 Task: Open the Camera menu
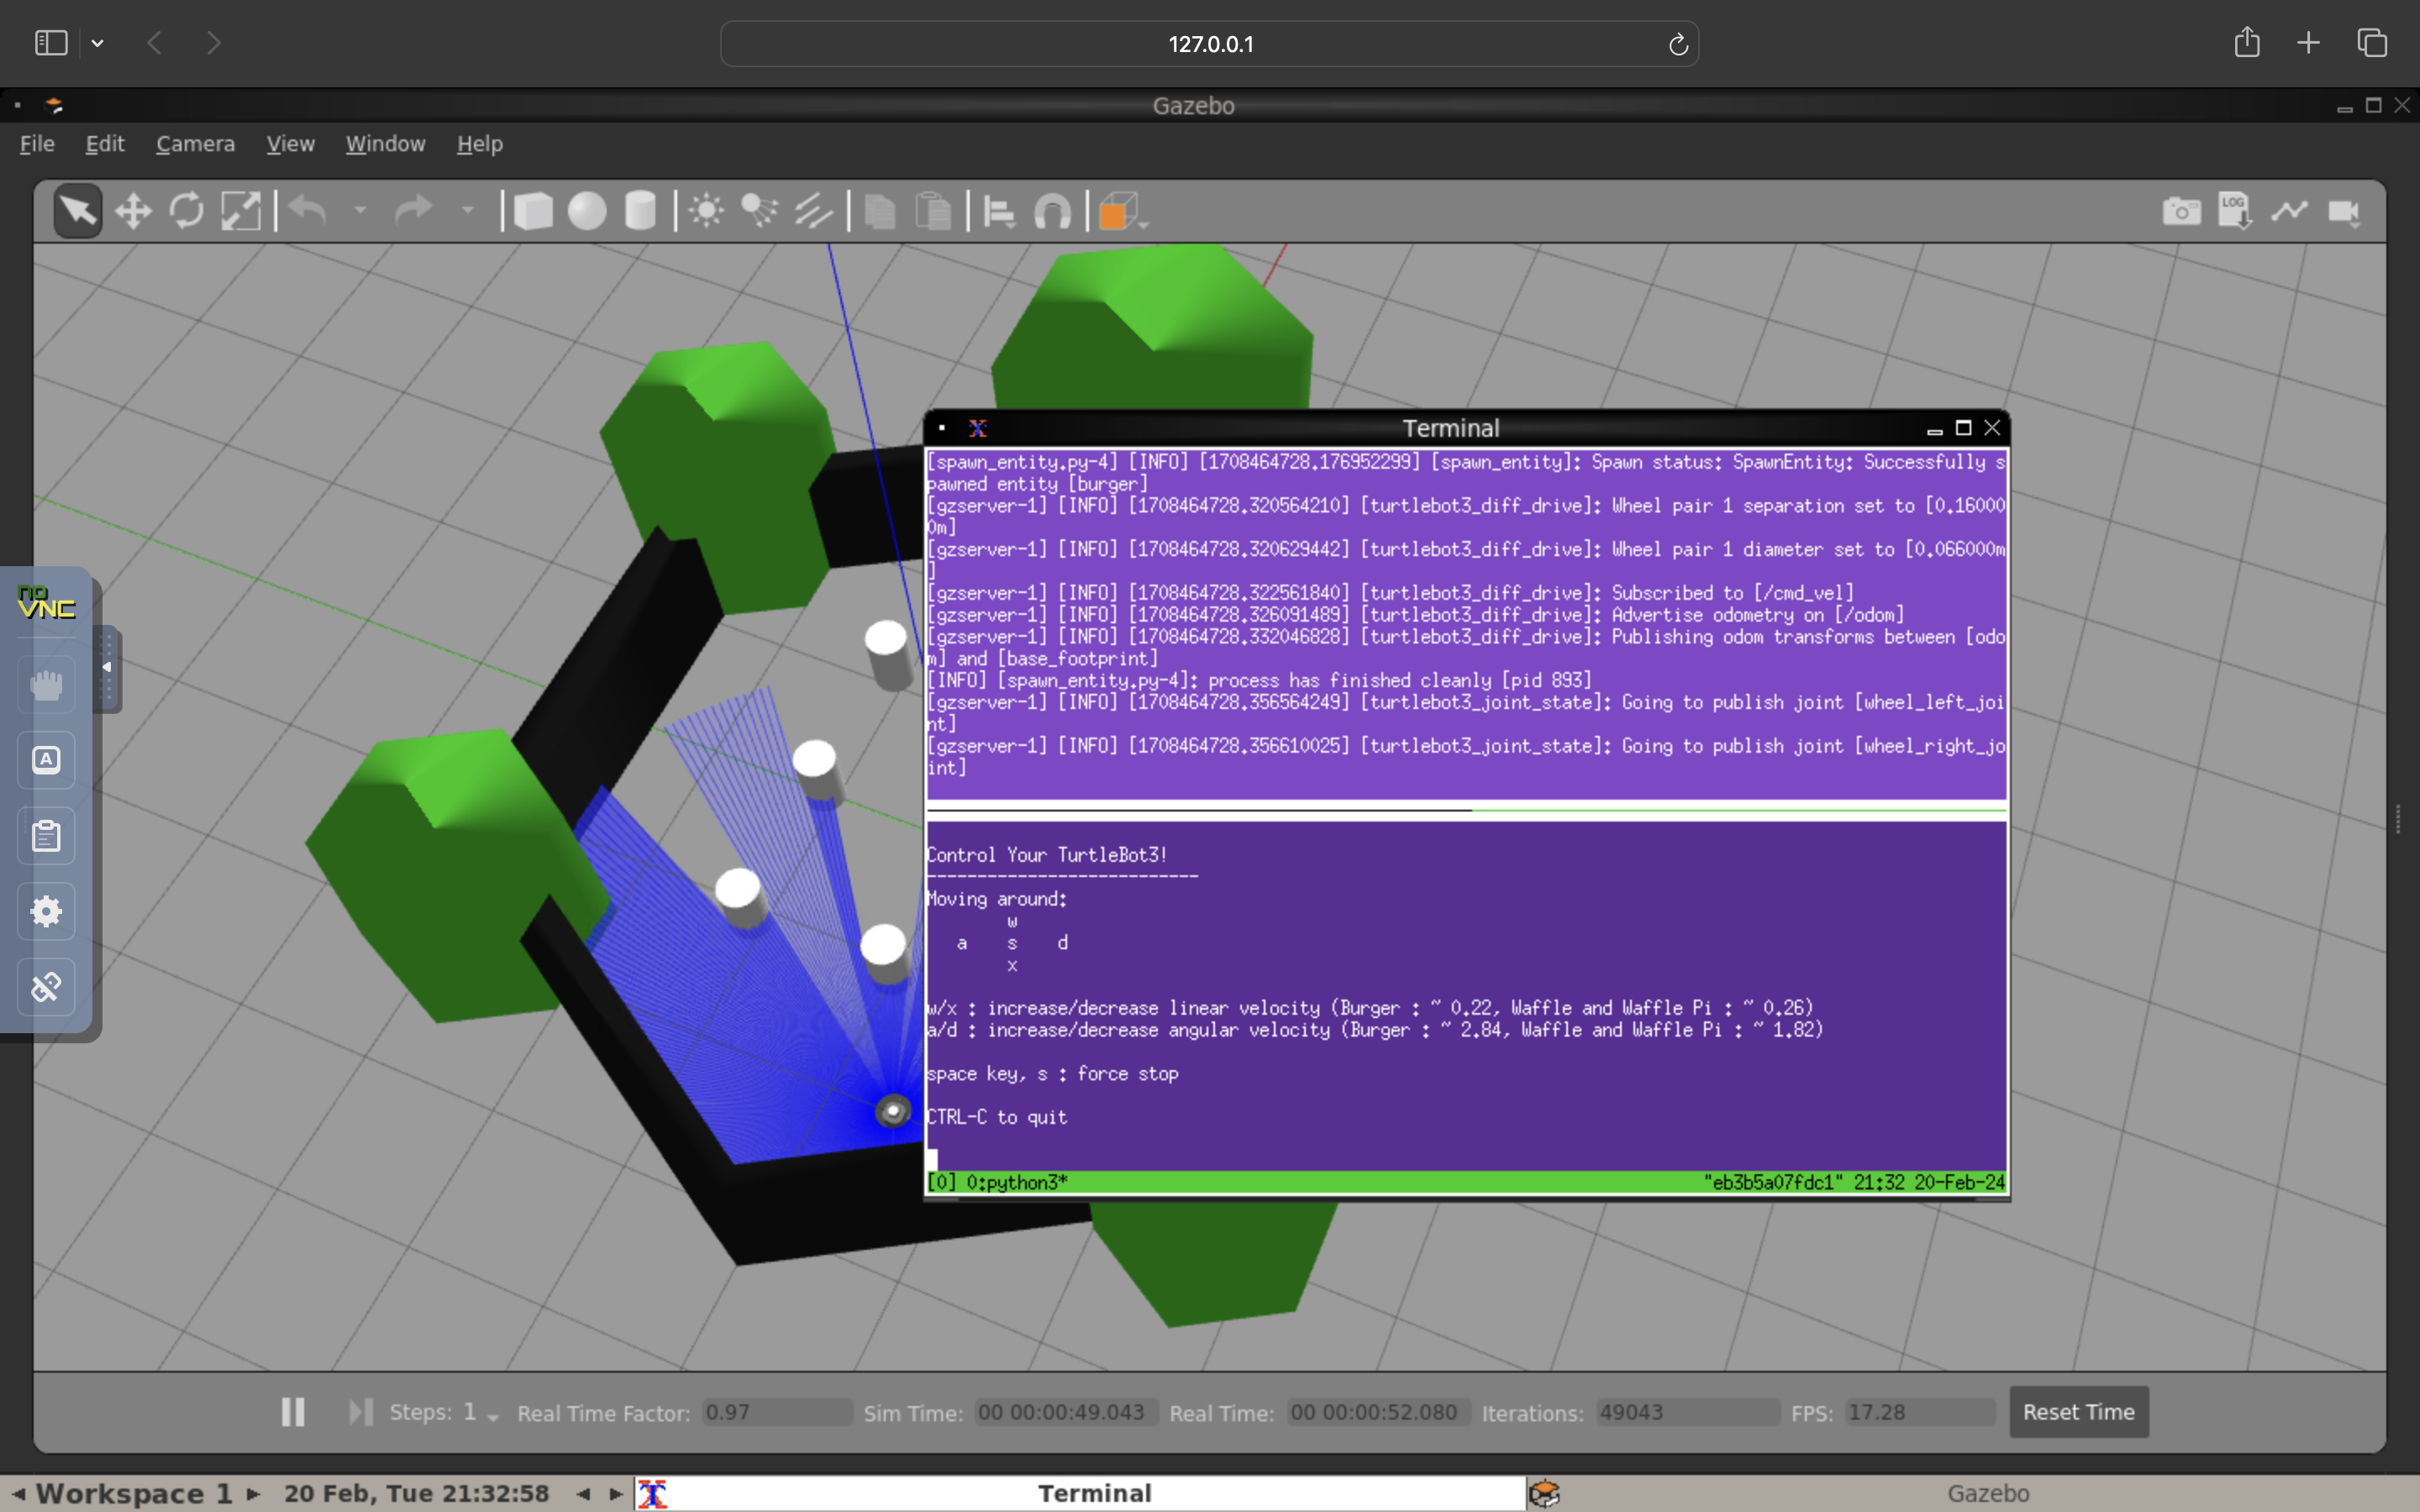coord(195,144)
